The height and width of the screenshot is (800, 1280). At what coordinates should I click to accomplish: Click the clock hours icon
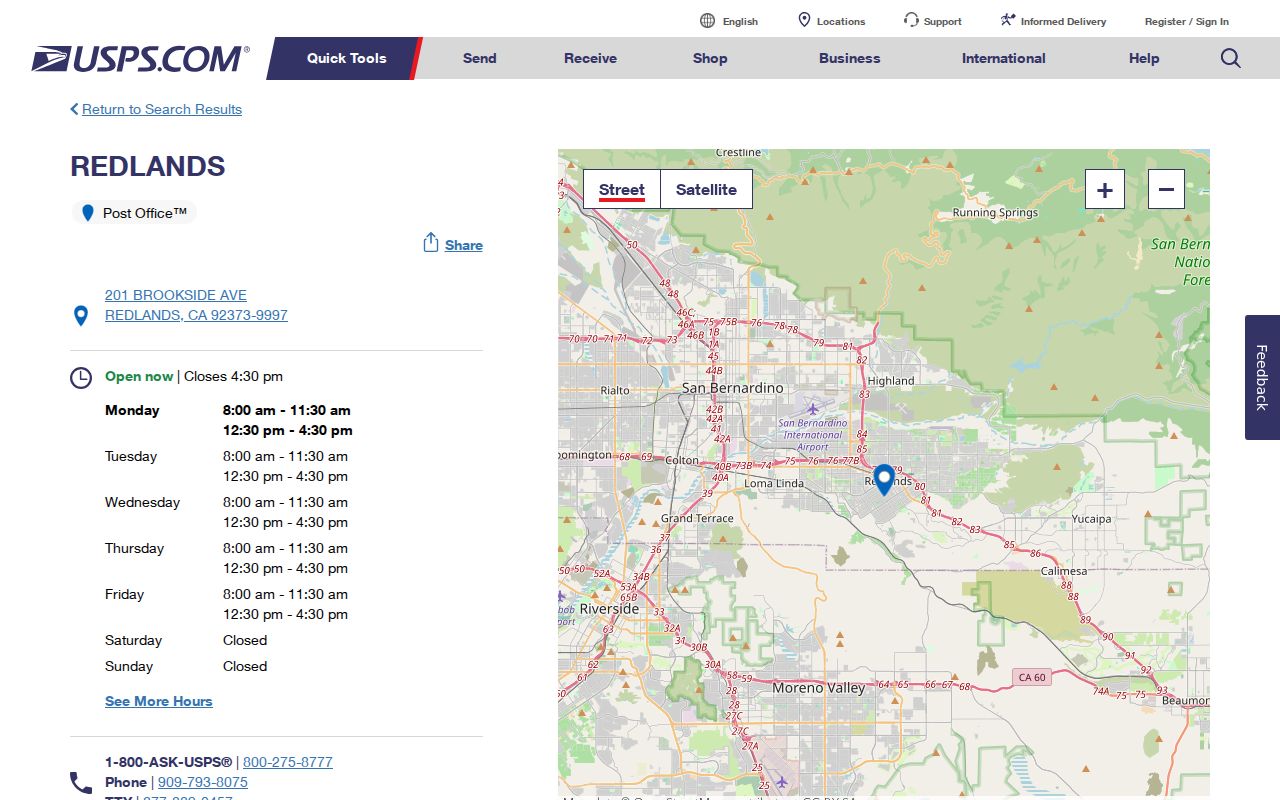[x=81, y=378]
